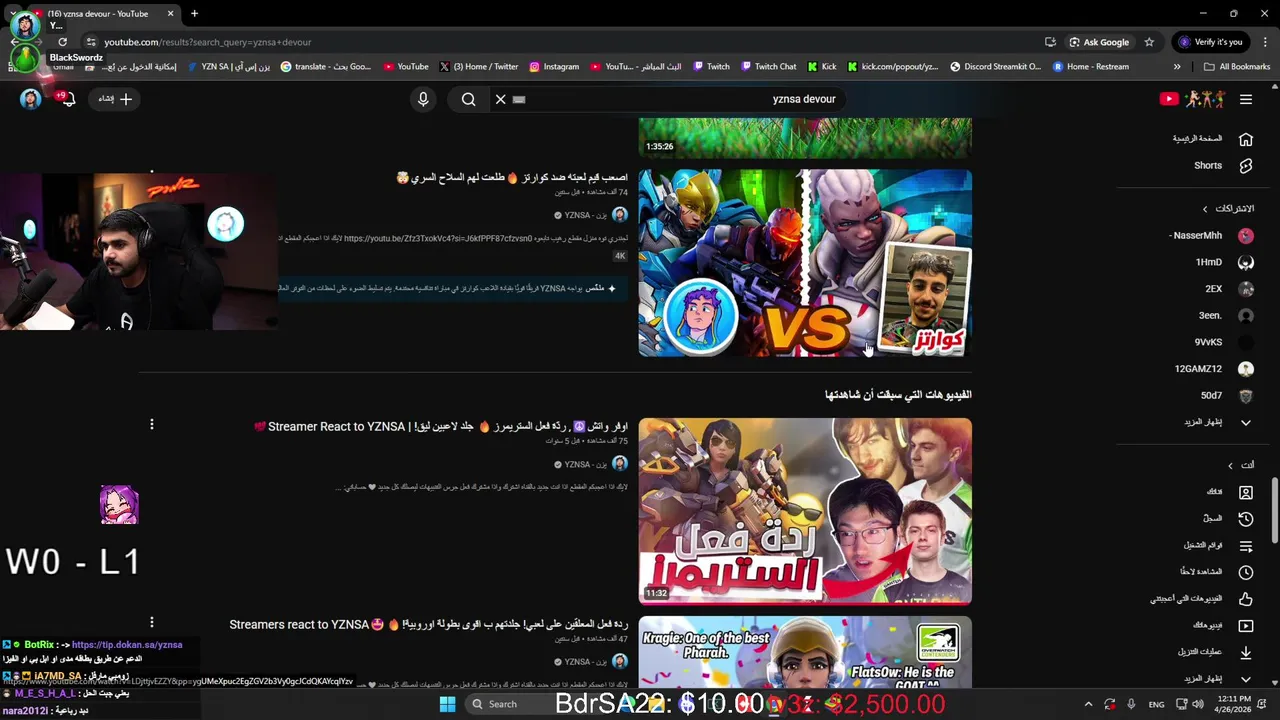
Task: Play the VS thumbnail video
Action: pyautogui.click(x=805, y=263)
